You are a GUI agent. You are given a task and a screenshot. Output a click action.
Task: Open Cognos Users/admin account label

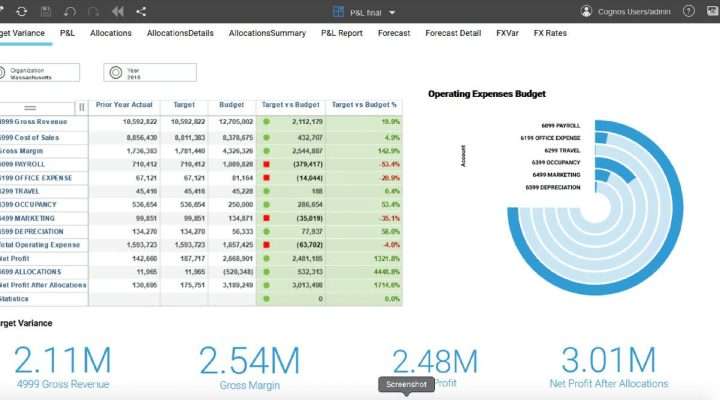[634, 12]
